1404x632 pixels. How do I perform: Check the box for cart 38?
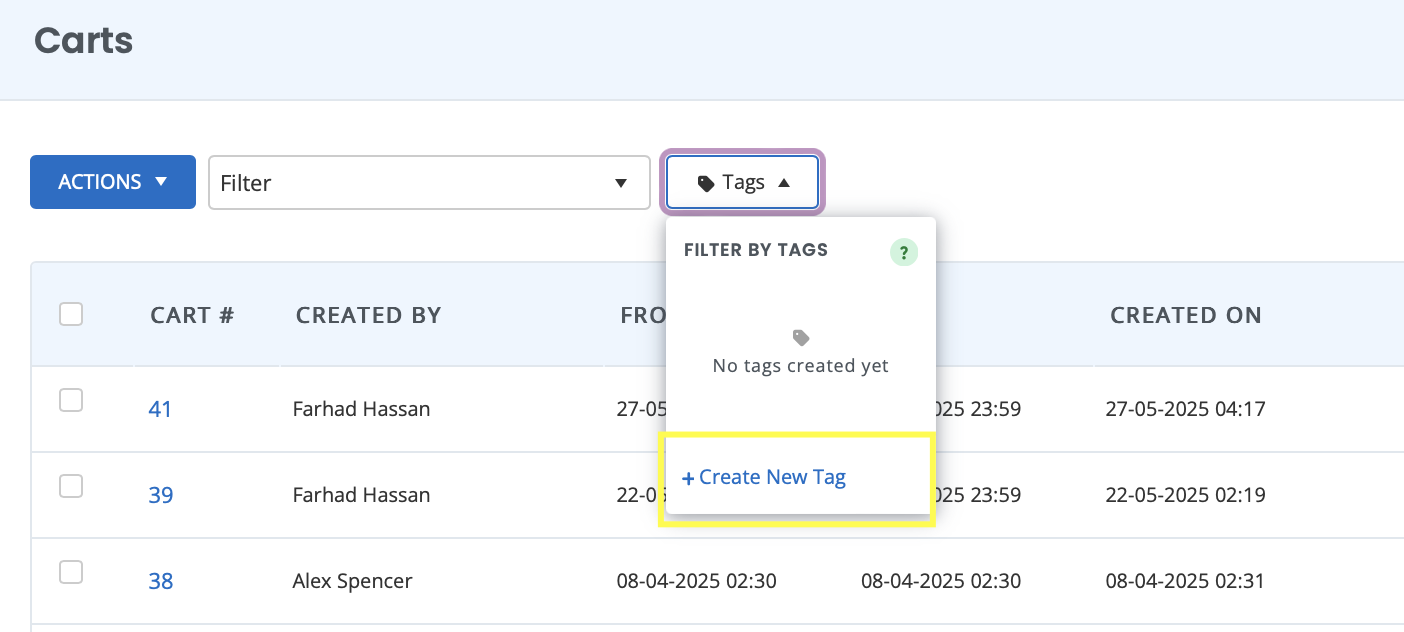[x=71, y=572]
